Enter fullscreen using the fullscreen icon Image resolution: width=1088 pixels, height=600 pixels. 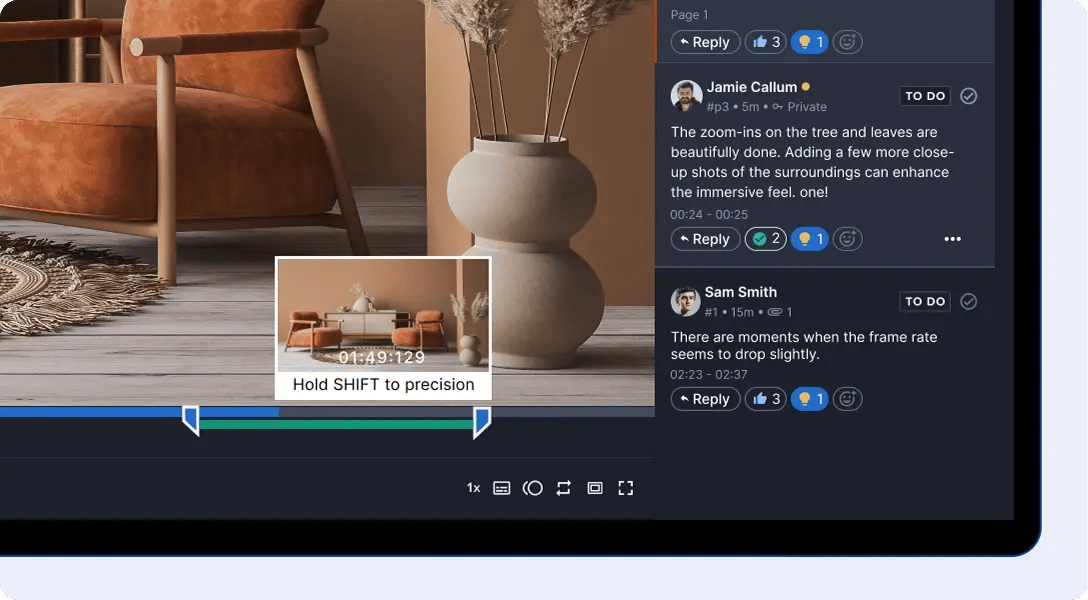coord(627,488)
